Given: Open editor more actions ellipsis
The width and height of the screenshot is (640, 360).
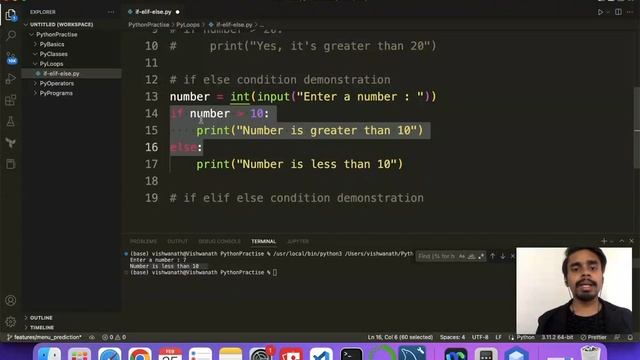Looking at the screenshot, I should [x=630, y=12].
